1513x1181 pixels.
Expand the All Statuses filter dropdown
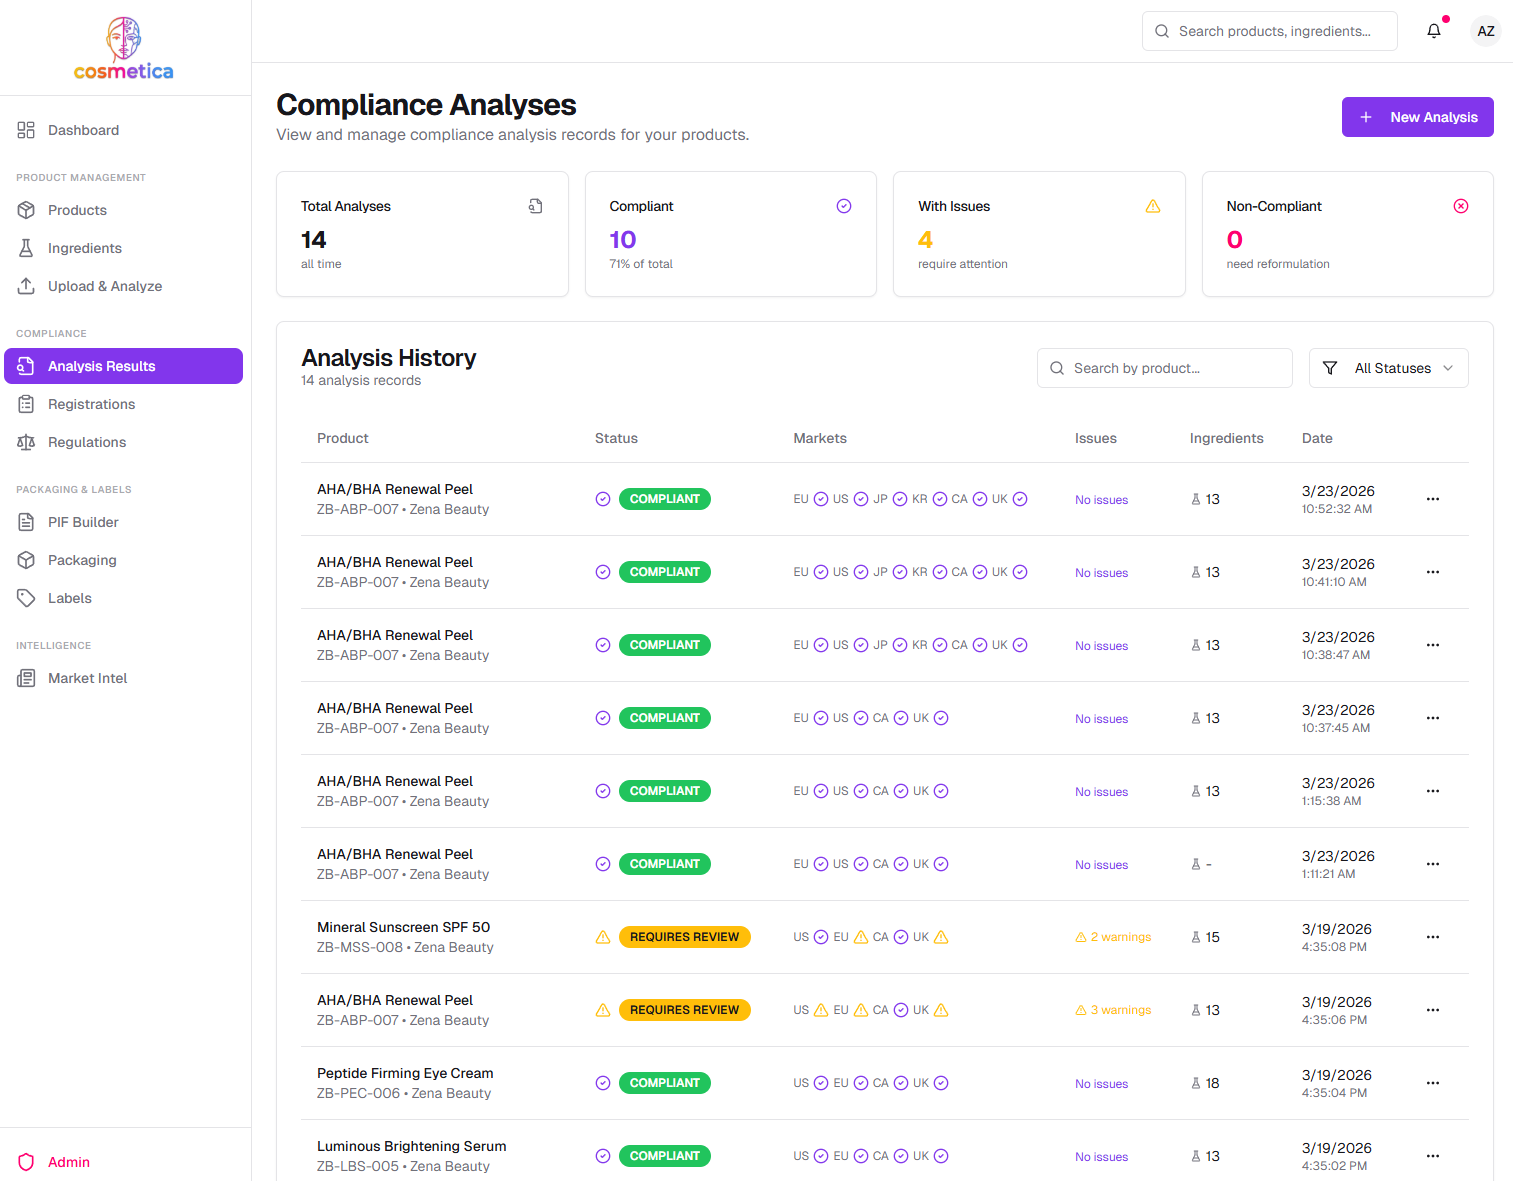click(1388, 368)
